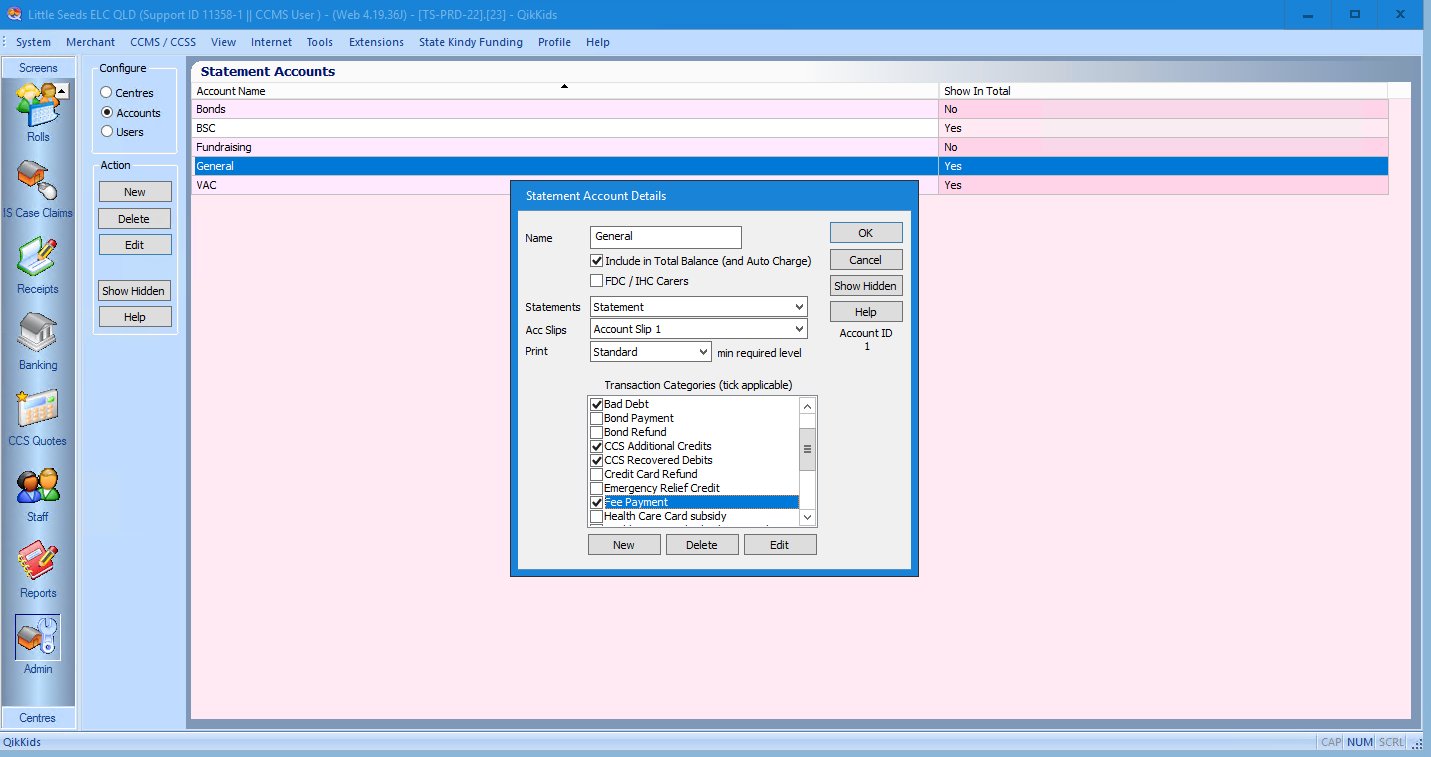The width and height of the screenshot is (1431, 757).
Task: Untick the CCS Recovered Debits checkbox
Action: pyautogui.click(x=597, y=460)
